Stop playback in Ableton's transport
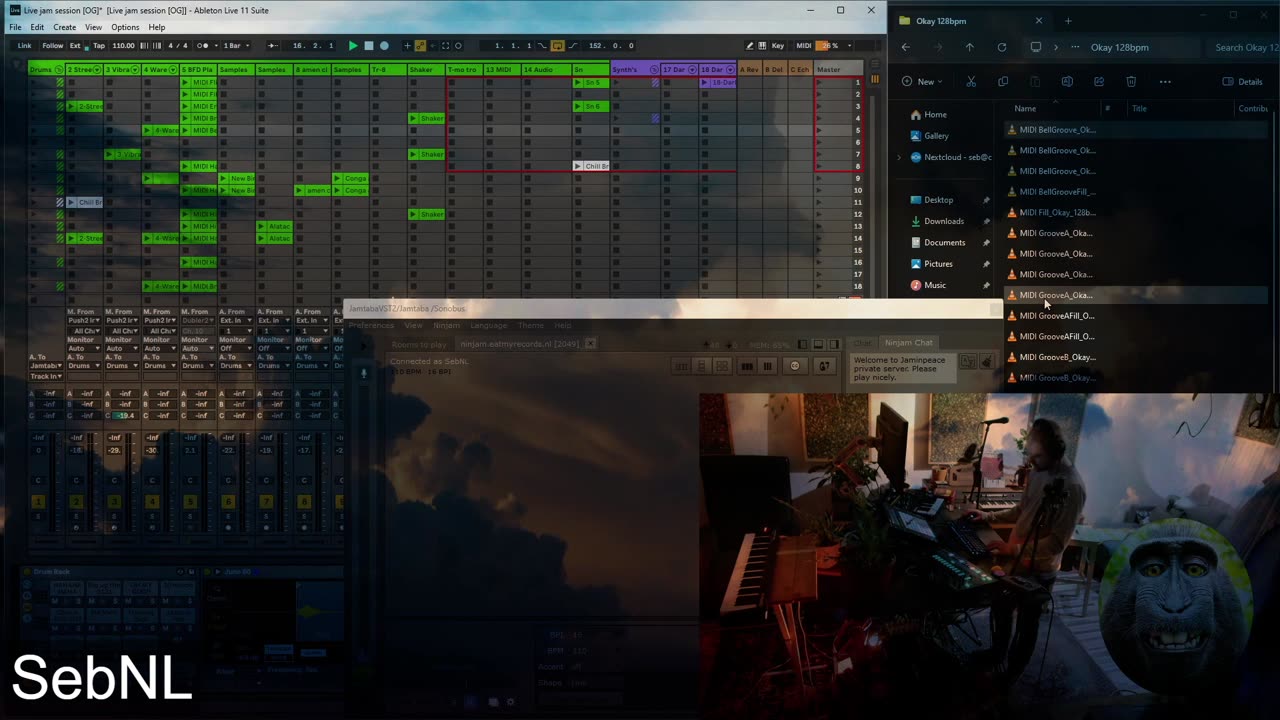 pos(368,45)
